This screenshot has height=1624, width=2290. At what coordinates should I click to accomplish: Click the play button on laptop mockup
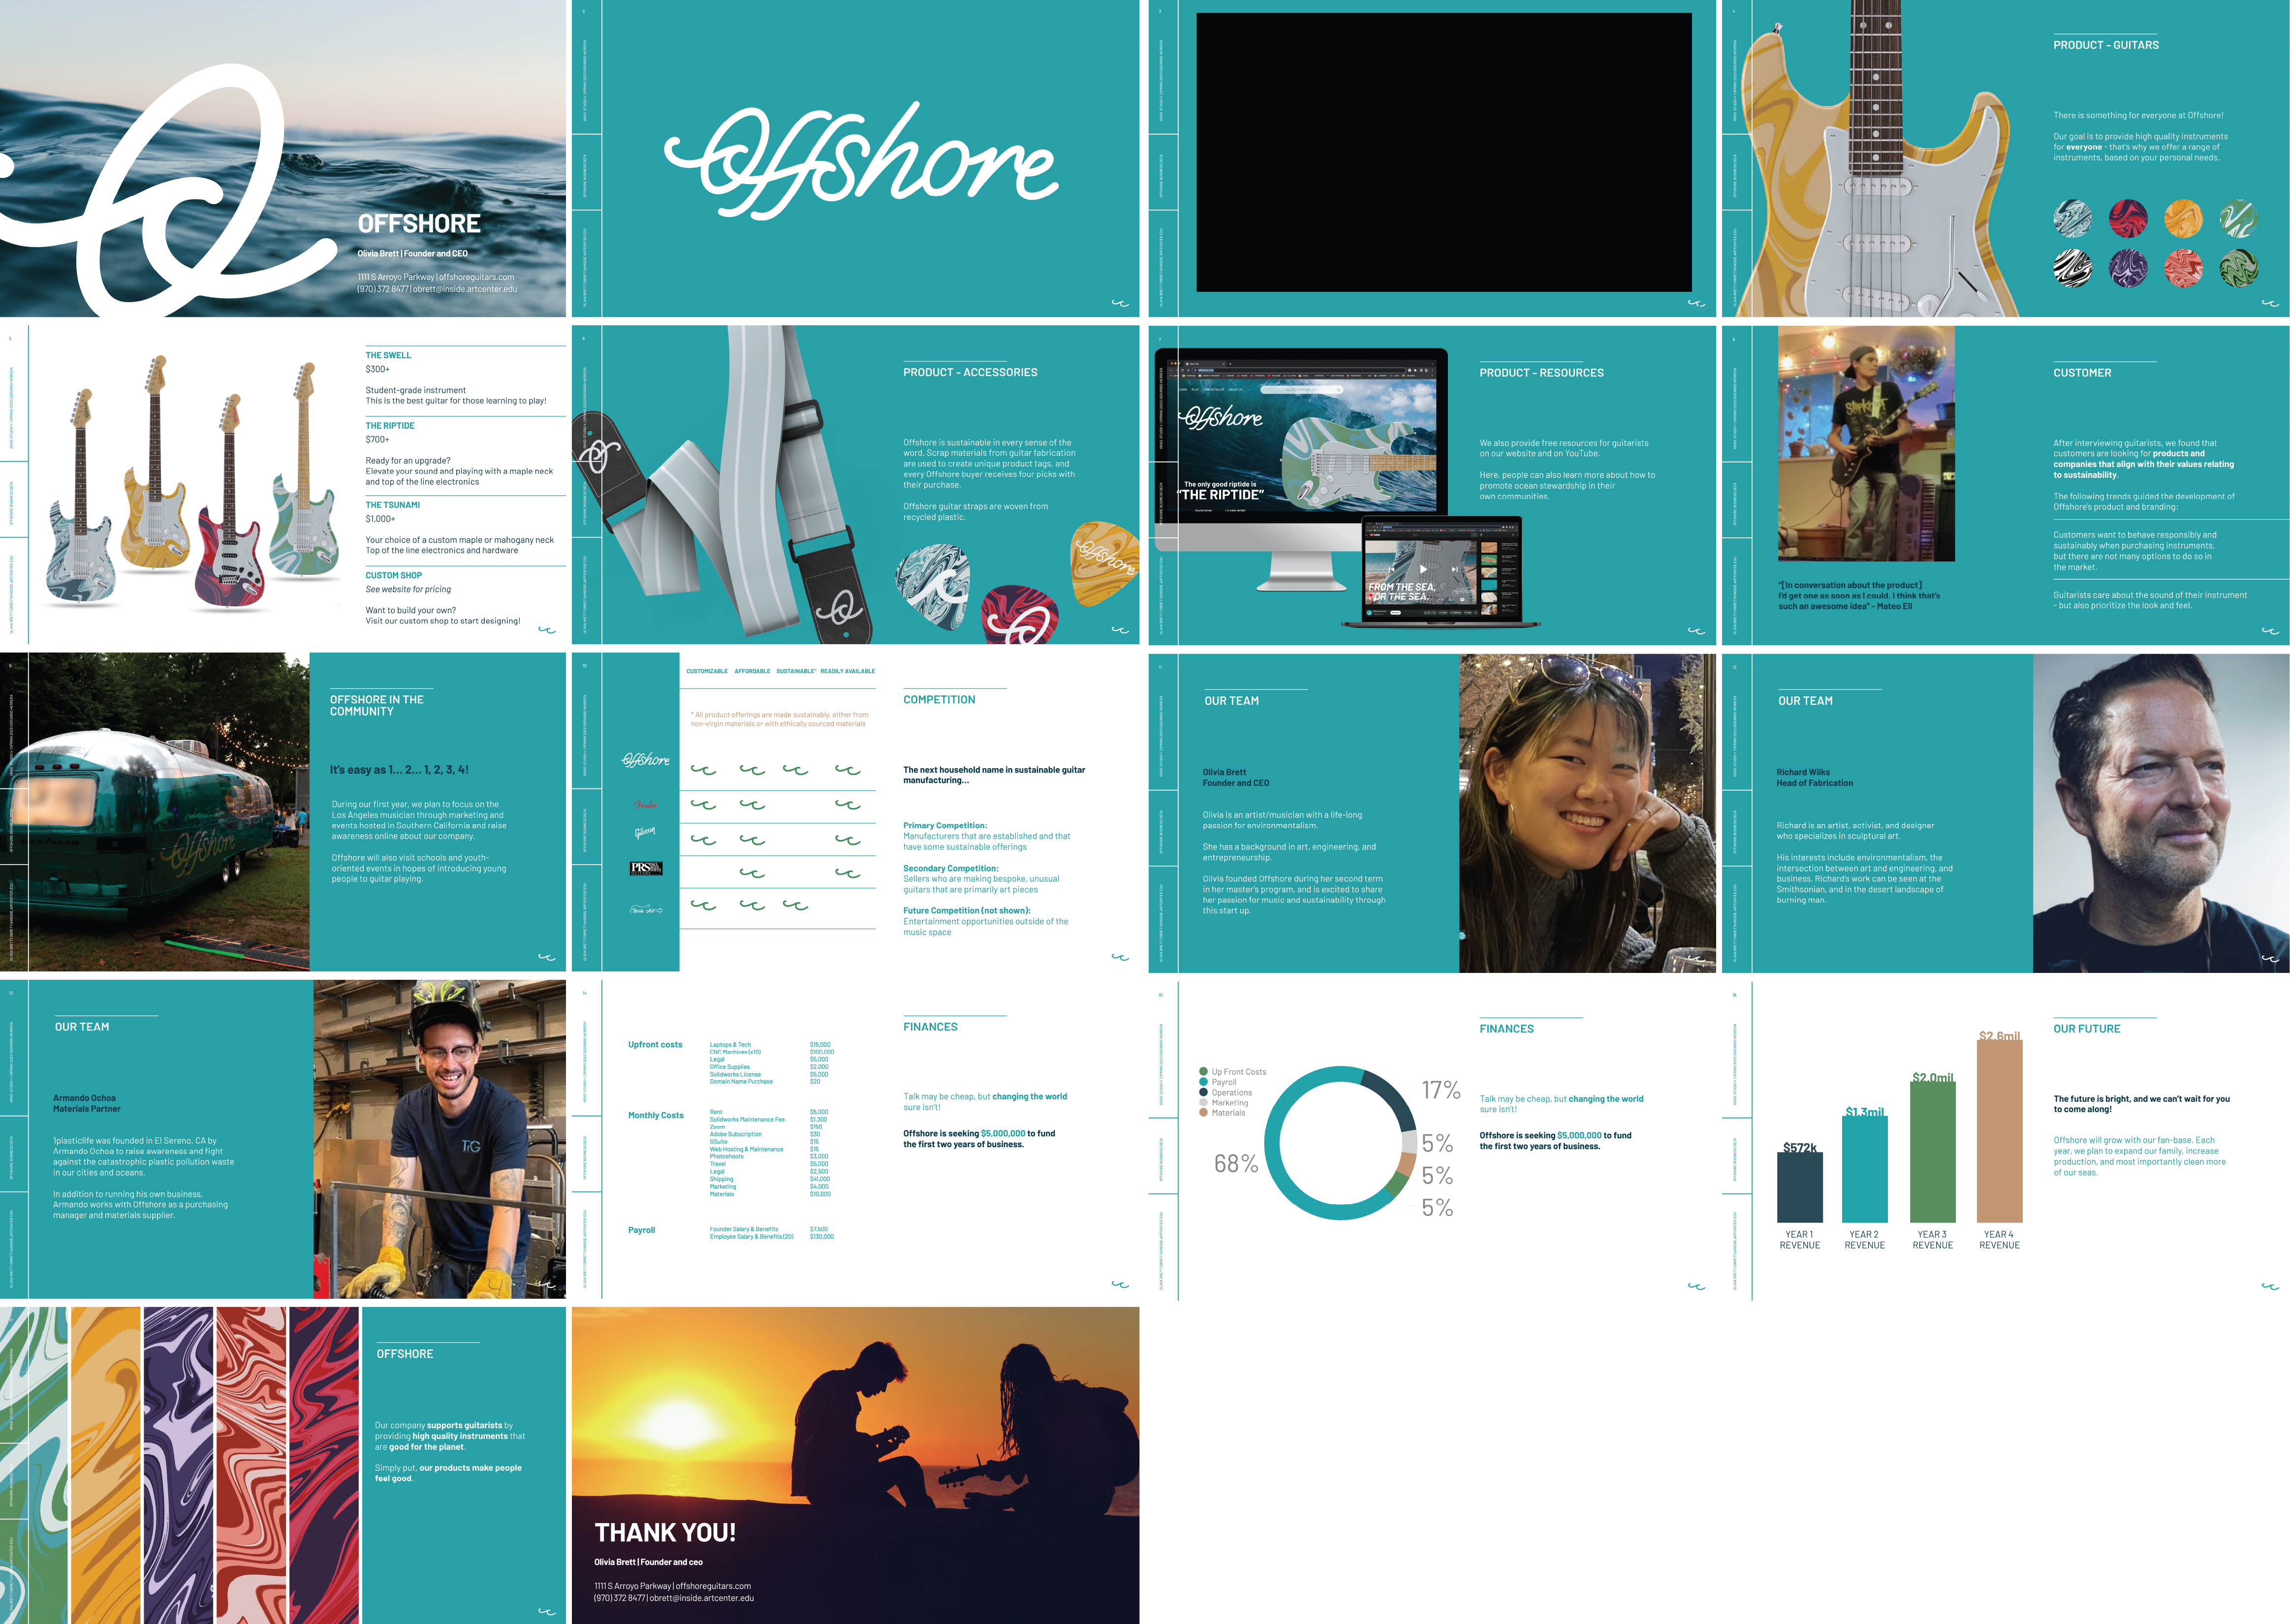tap(1424, 570)
